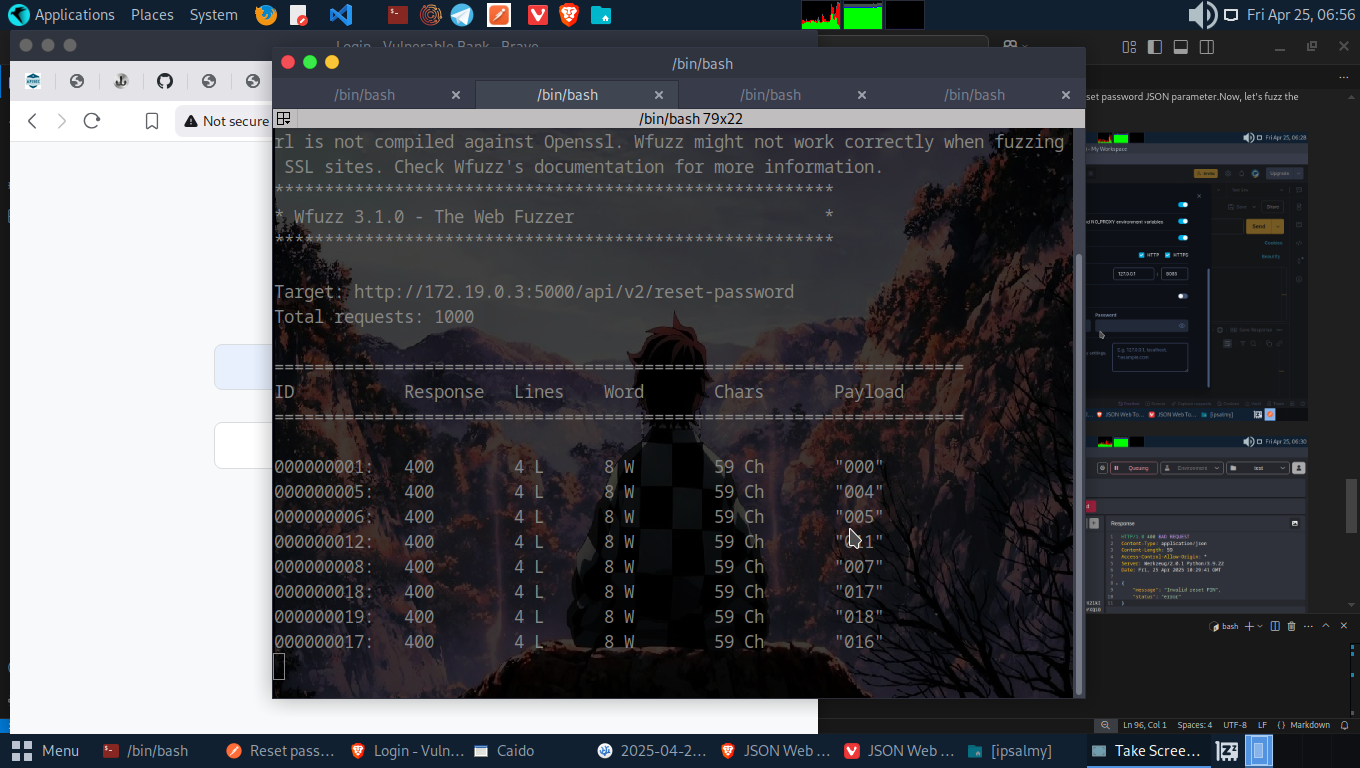Open VS Code terminal panel more actions

coord(1309,626)
